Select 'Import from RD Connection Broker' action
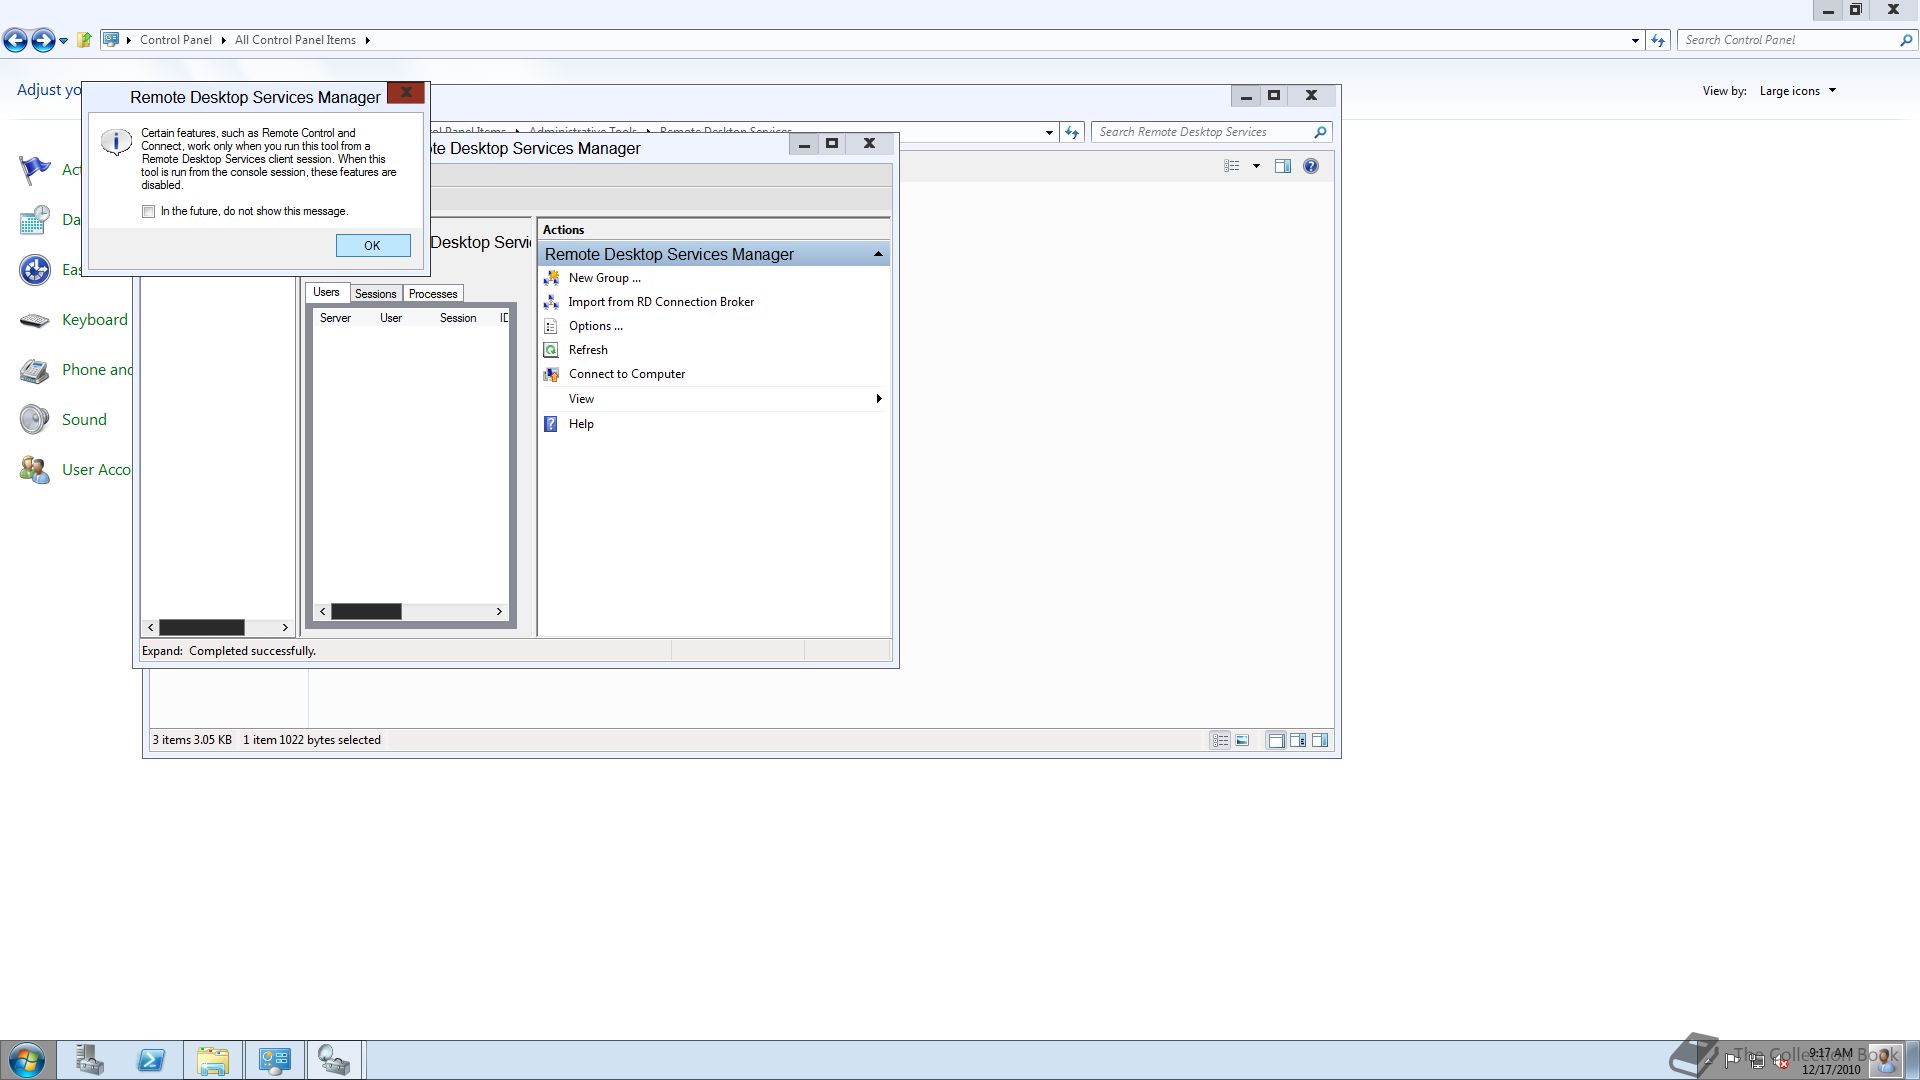 click(661, 302)
